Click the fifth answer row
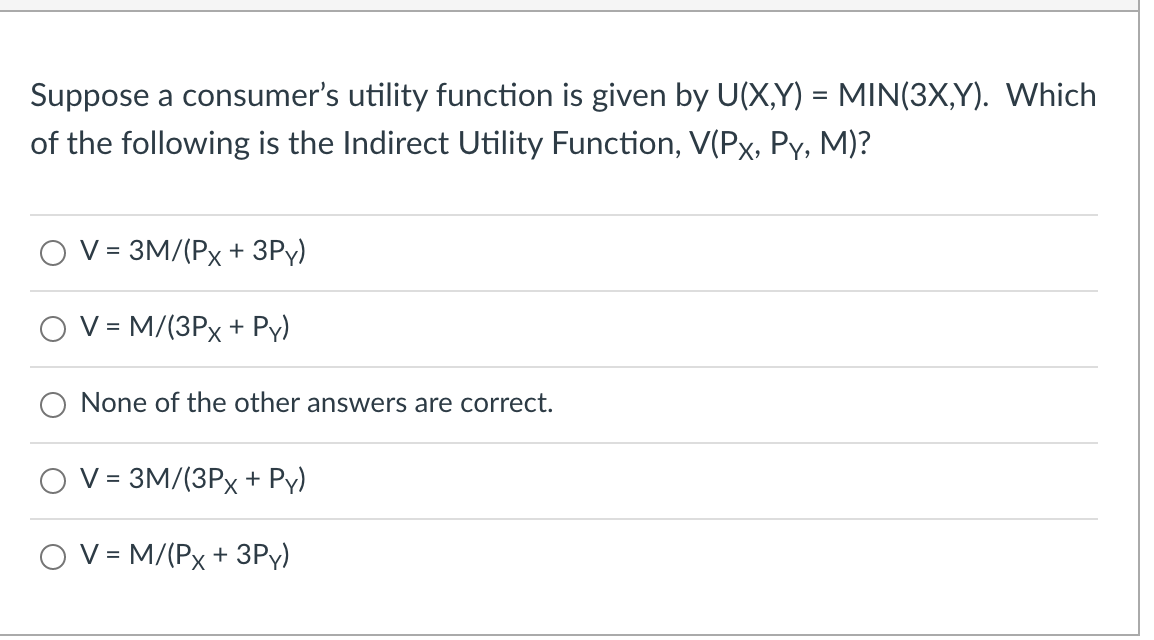 pos(560,555)
